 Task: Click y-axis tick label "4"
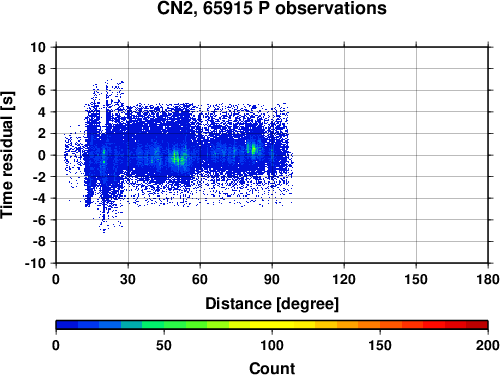[x=42, y=112]
